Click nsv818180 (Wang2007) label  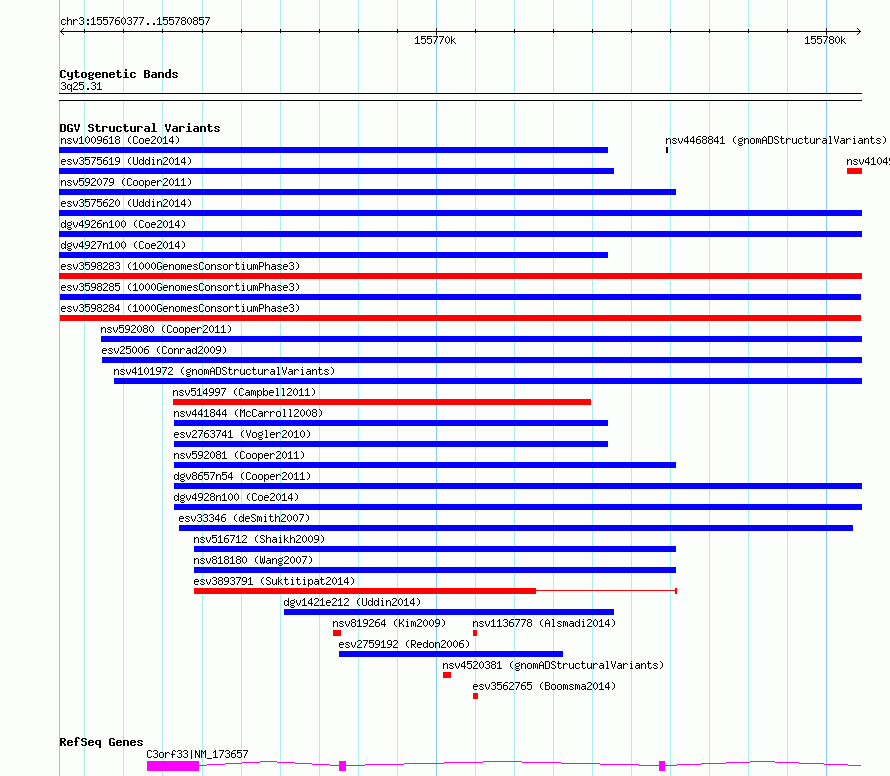click(x=253, y=560)
